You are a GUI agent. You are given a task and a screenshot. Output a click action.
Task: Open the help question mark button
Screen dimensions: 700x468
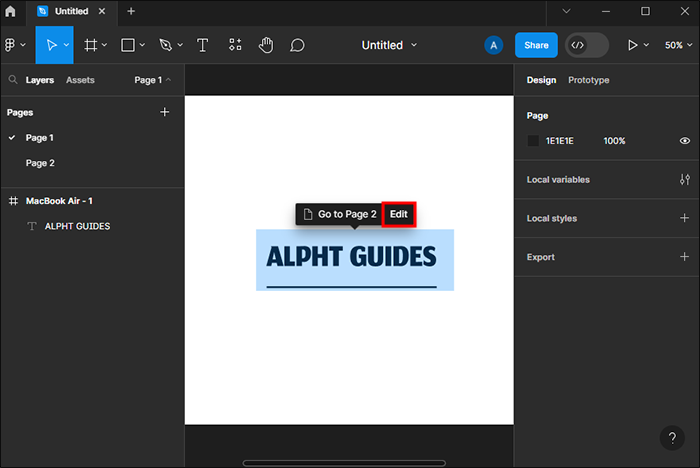(671, 438)
